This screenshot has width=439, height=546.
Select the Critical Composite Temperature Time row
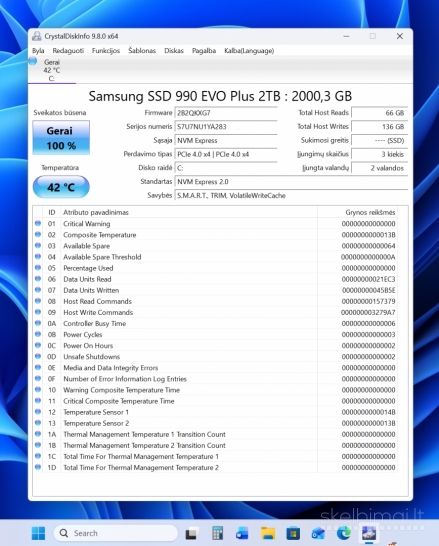[215, 401]
